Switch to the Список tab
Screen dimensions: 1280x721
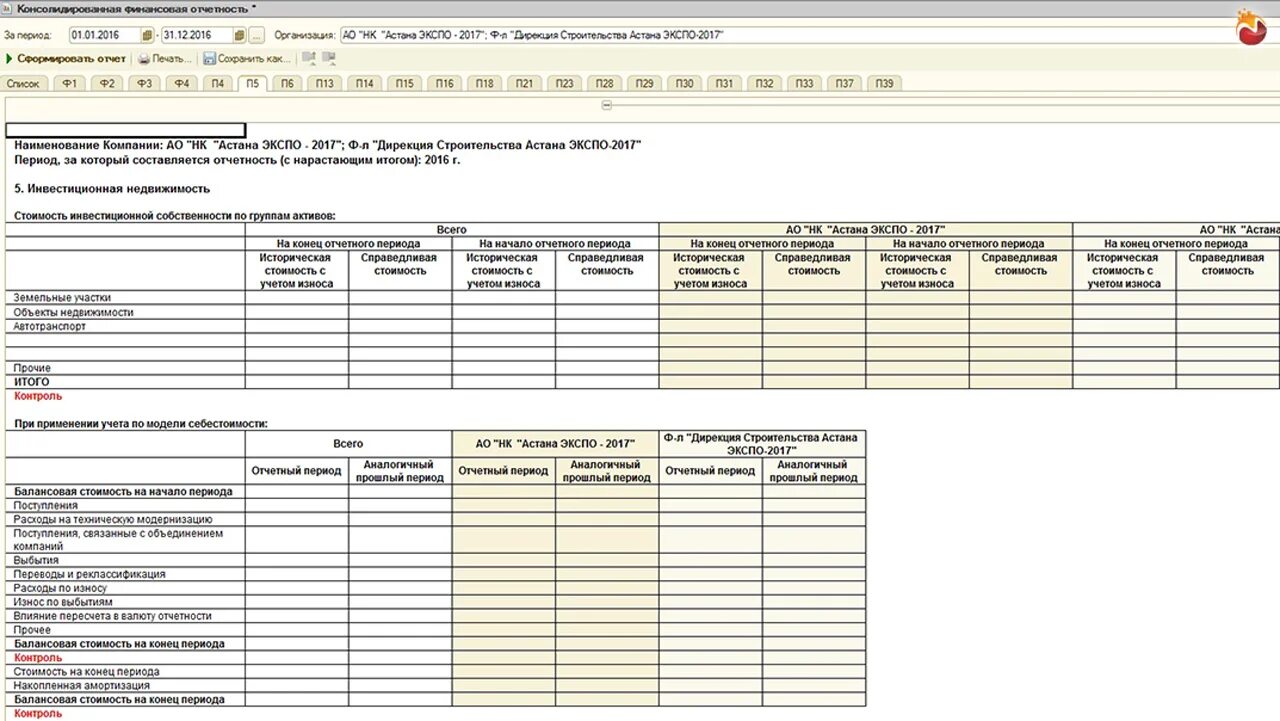click(23, 84)
